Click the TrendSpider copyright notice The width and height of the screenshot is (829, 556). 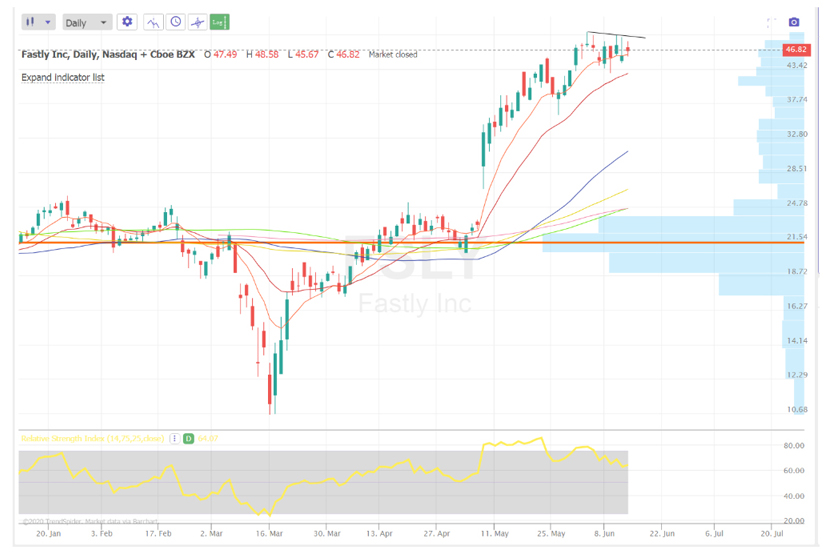pos(90,522)
